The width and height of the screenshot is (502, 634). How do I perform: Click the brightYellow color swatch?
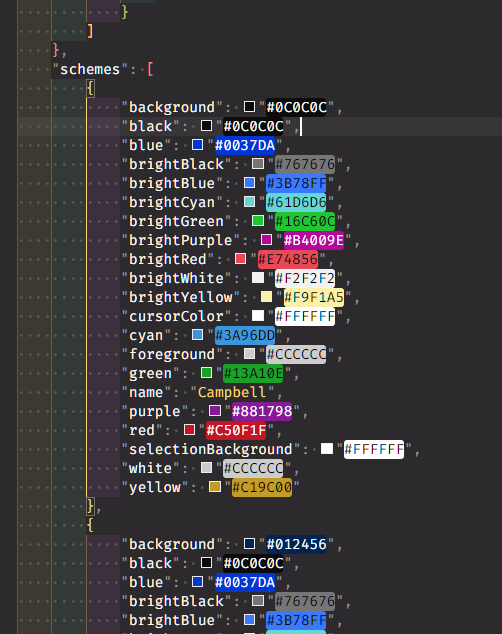click(x=266, y=297)
